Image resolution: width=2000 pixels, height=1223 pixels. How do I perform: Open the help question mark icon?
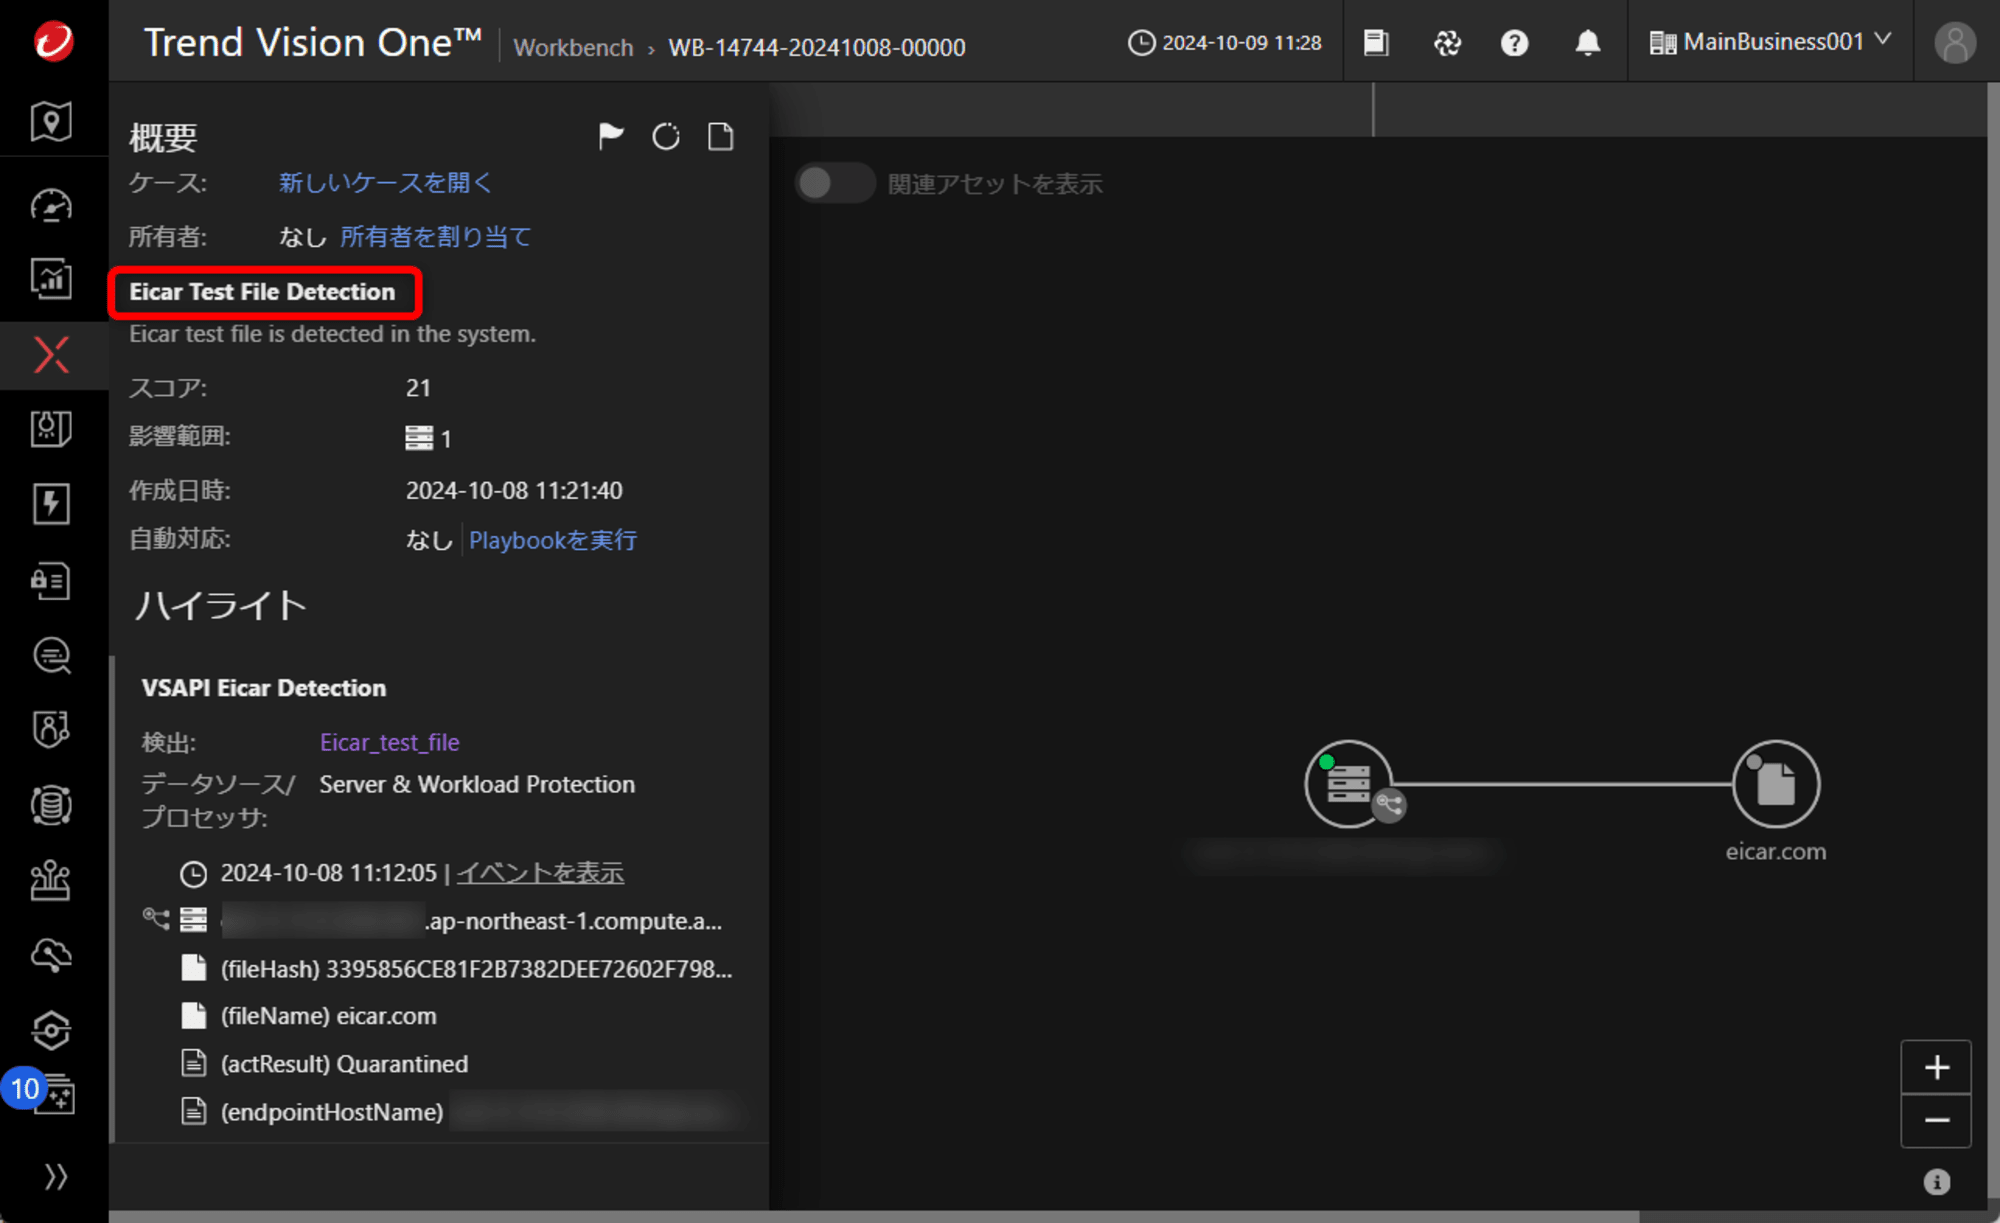click(1515, 42)
